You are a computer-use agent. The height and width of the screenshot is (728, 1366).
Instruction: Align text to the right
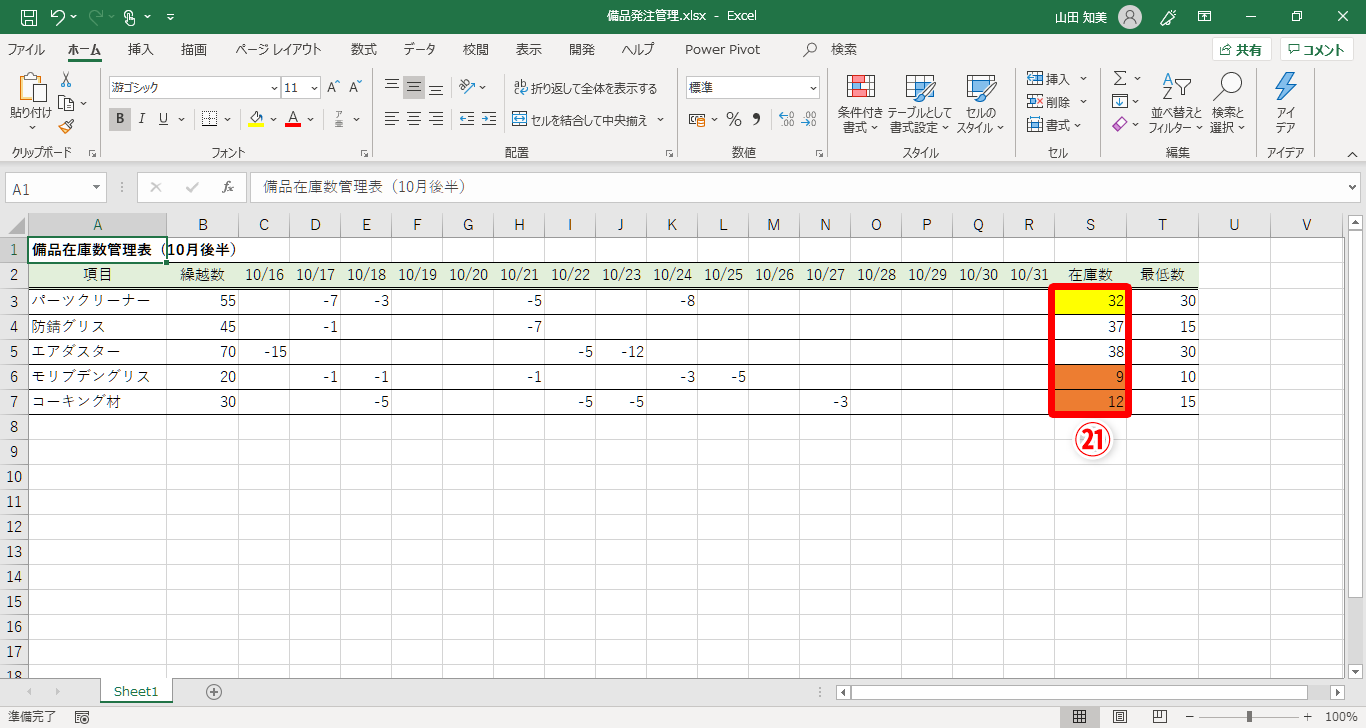click(x=436, y=119)
